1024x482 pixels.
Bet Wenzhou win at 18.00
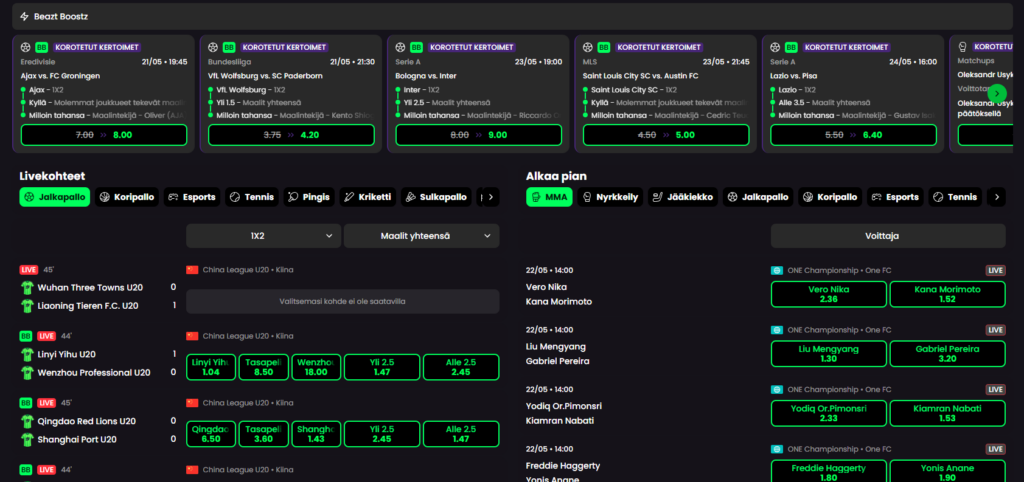(316, 367)
